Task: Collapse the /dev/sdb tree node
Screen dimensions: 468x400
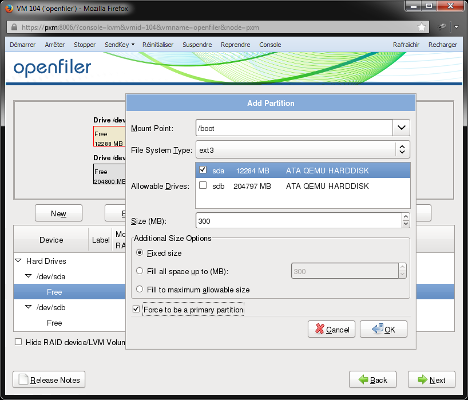Action: 28,307
